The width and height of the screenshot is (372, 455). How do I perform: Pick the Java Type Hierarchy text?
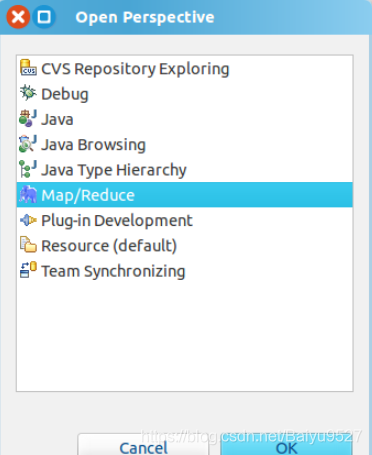pyautogui.click(x=114, y=170)
